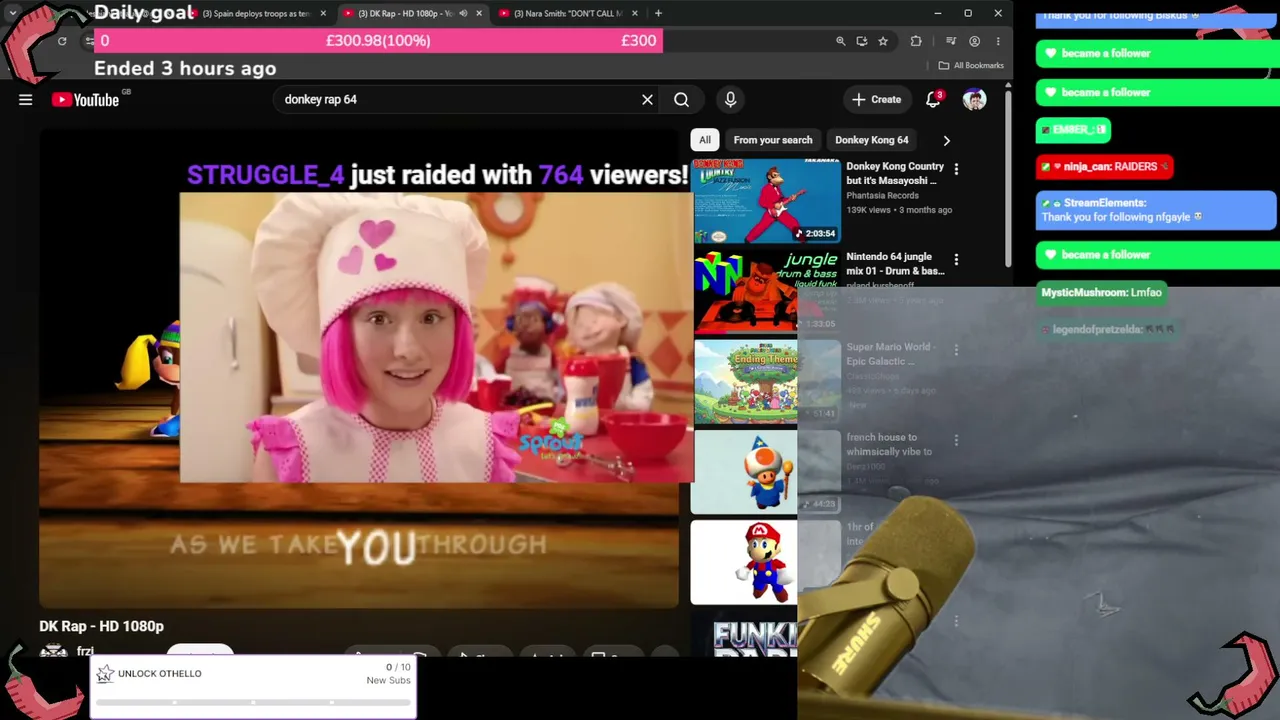Screen dimensions: 1280x720
Task: Click the YouTube search magnifier button
Action: pyautogui.click(x=681, y=99)
